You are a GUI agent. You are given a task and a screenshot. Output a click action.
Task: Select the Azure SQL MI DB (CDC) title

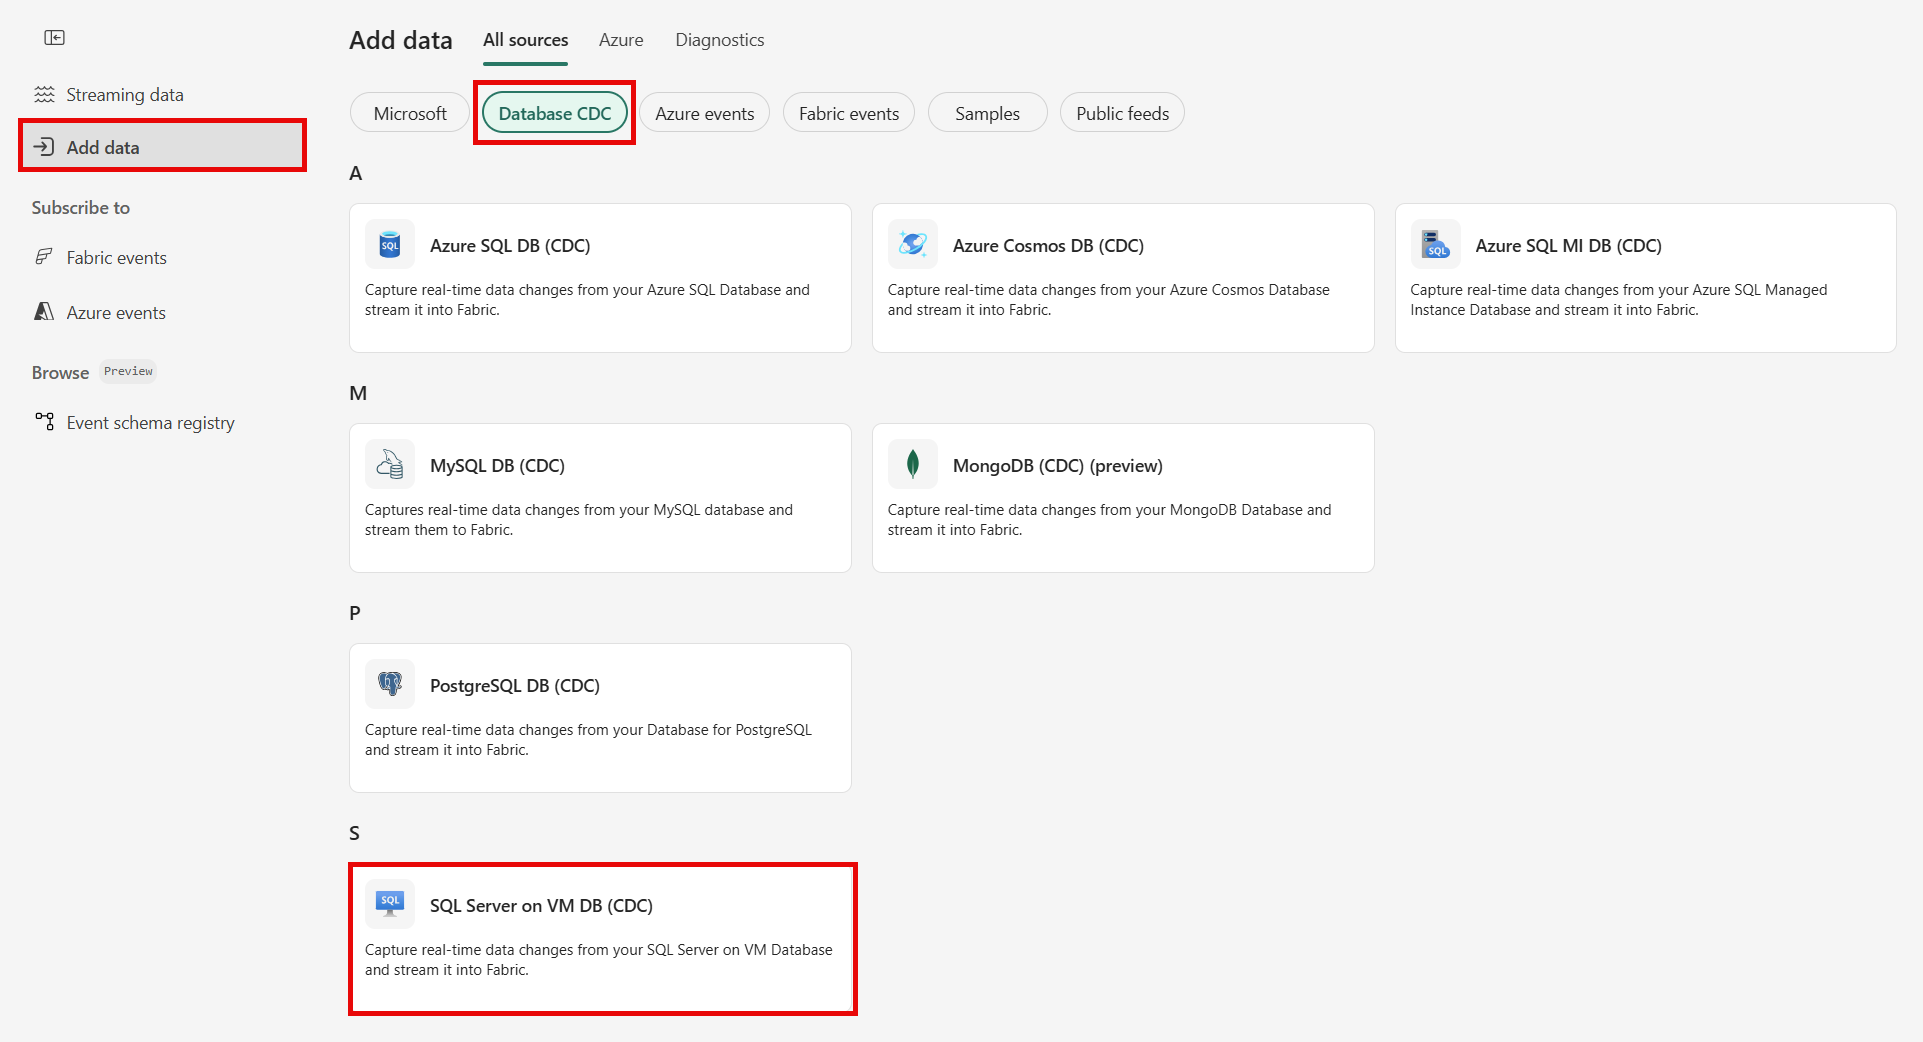click(1569, 246)
